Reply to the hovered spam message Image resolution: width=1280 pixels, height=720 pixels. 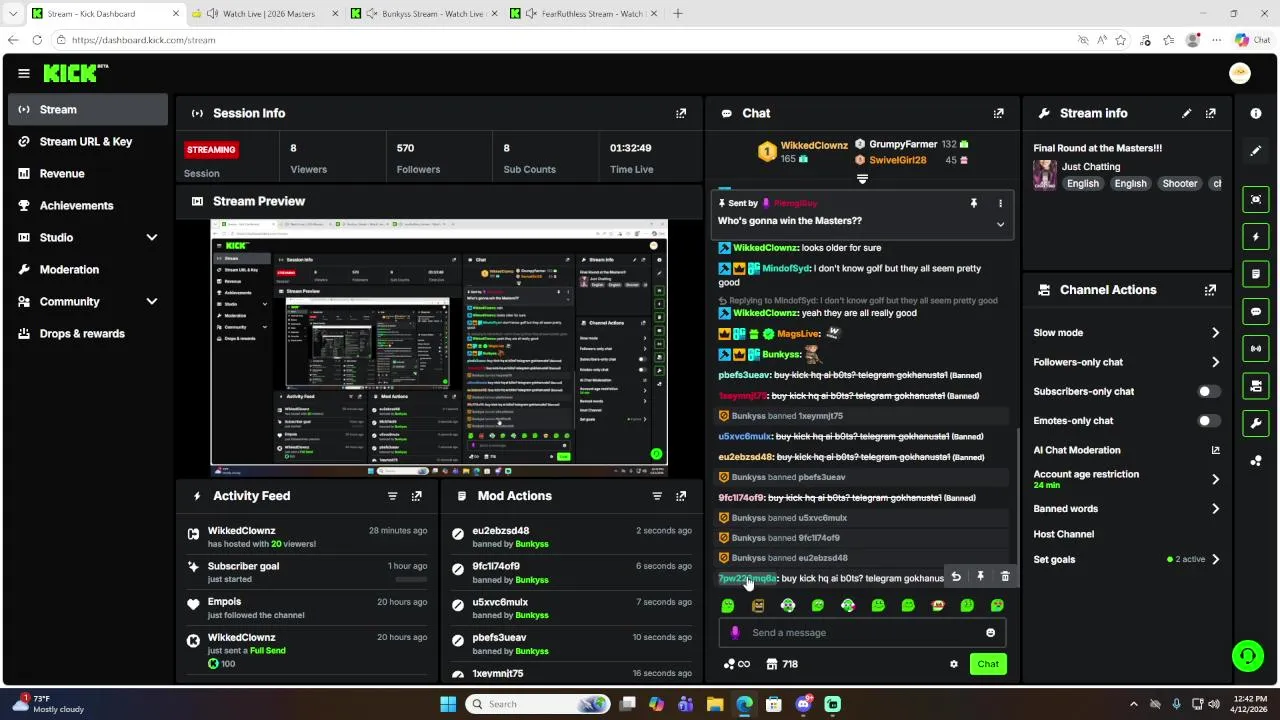click(x=956, y=577)
